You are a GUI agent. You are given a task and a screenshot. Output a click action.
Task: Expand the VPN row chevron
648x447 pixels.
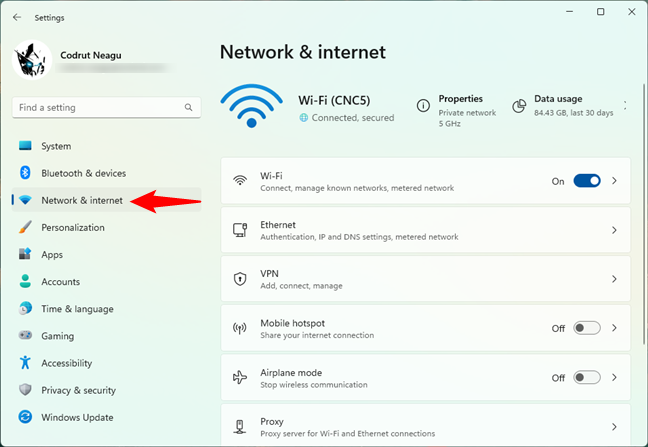click(x=614, y=279)
